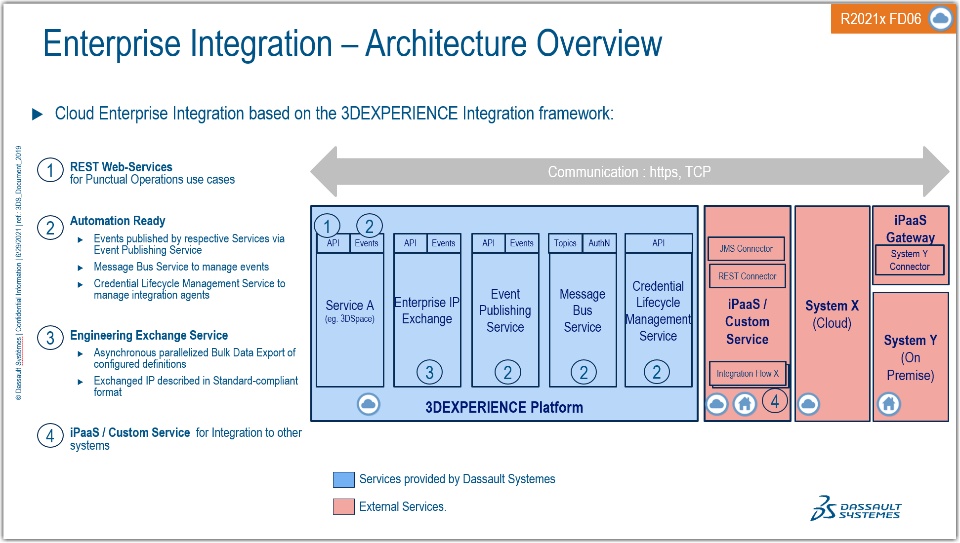Screen dimensions: 960x543
Task: Click the Integration Flow X box
Action: pyautogui.click(x=748, y=373)
